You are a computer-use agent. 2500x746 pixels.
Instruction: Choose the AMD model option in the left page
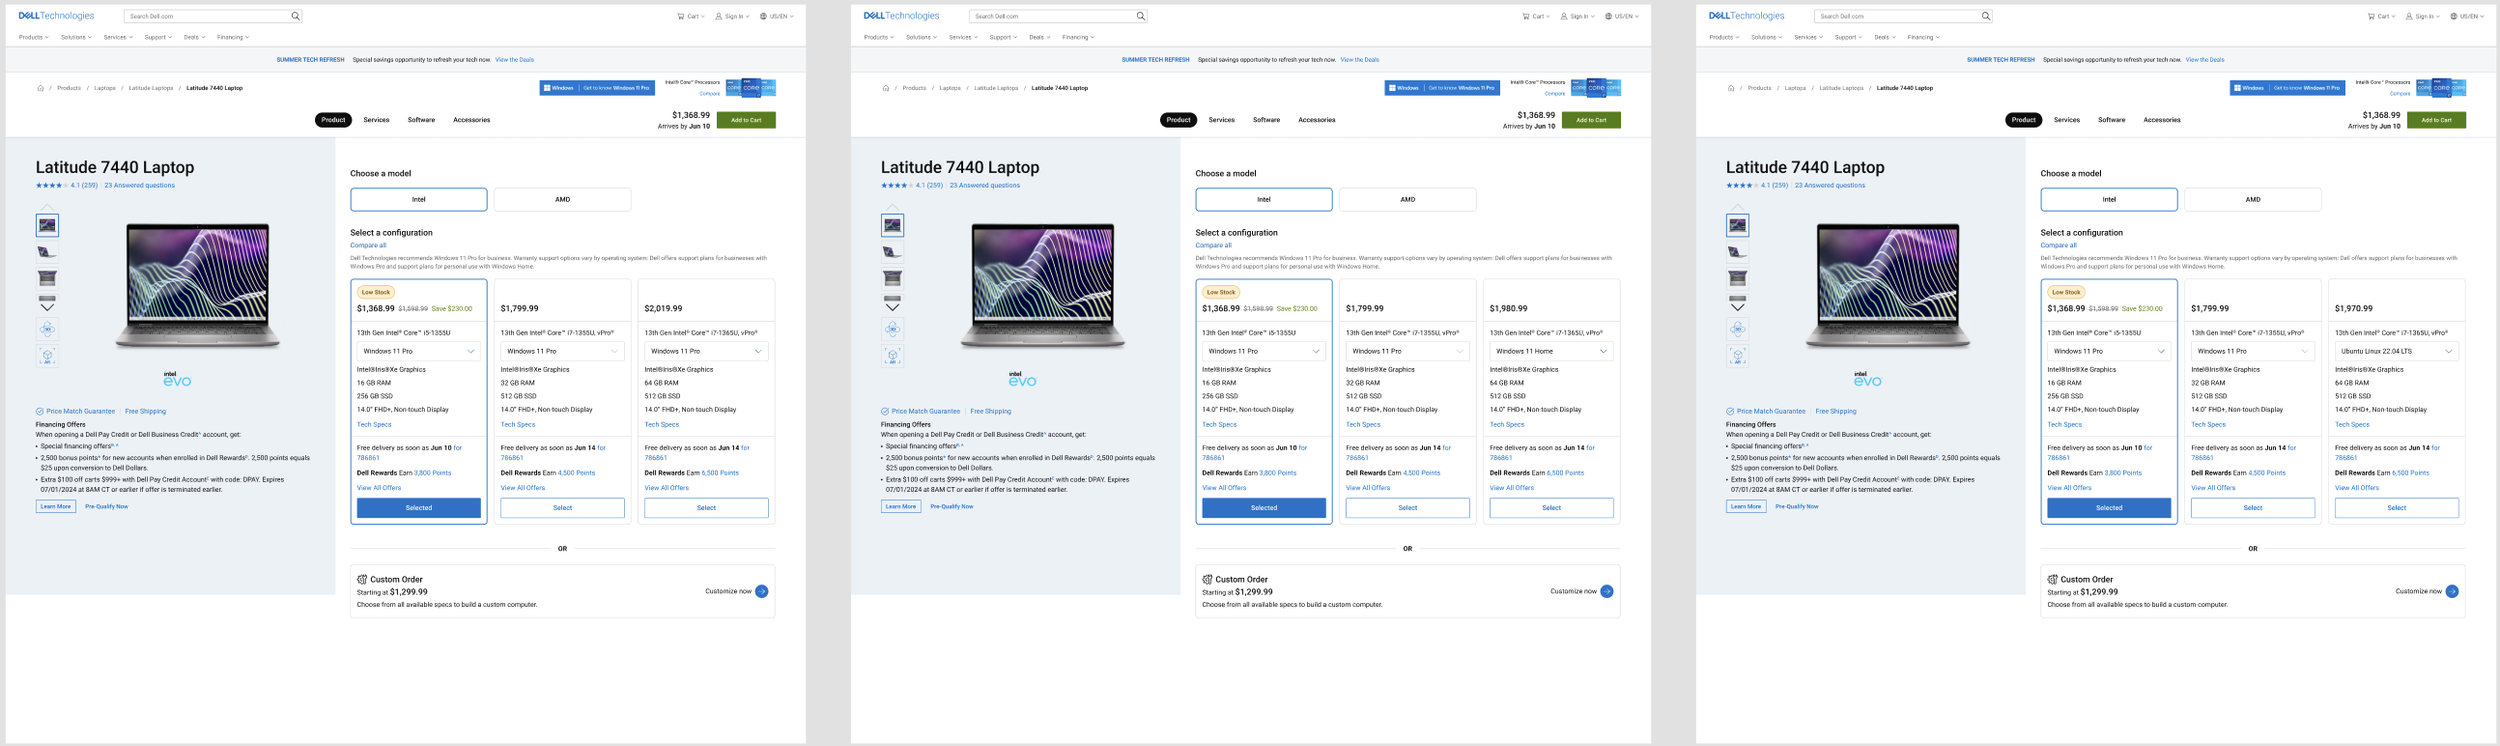click(x=562, y=199)
